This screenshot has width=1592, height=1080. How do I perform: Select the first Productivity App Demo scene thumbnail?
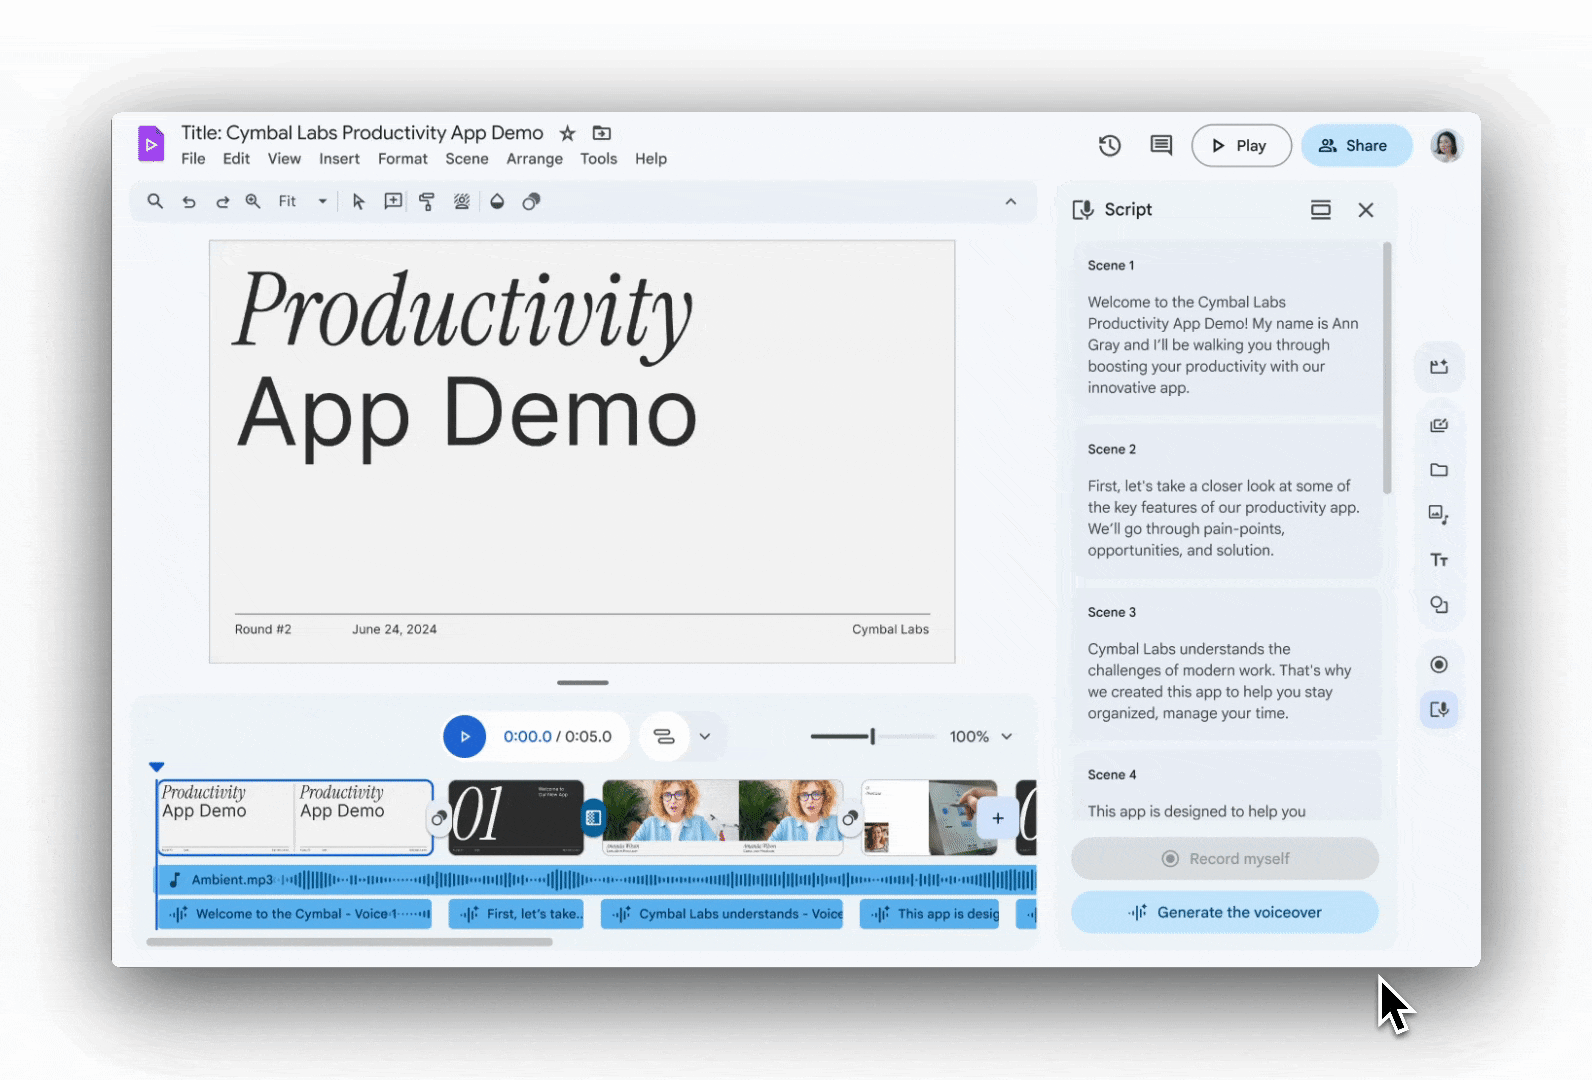click(x=295, y=817)
